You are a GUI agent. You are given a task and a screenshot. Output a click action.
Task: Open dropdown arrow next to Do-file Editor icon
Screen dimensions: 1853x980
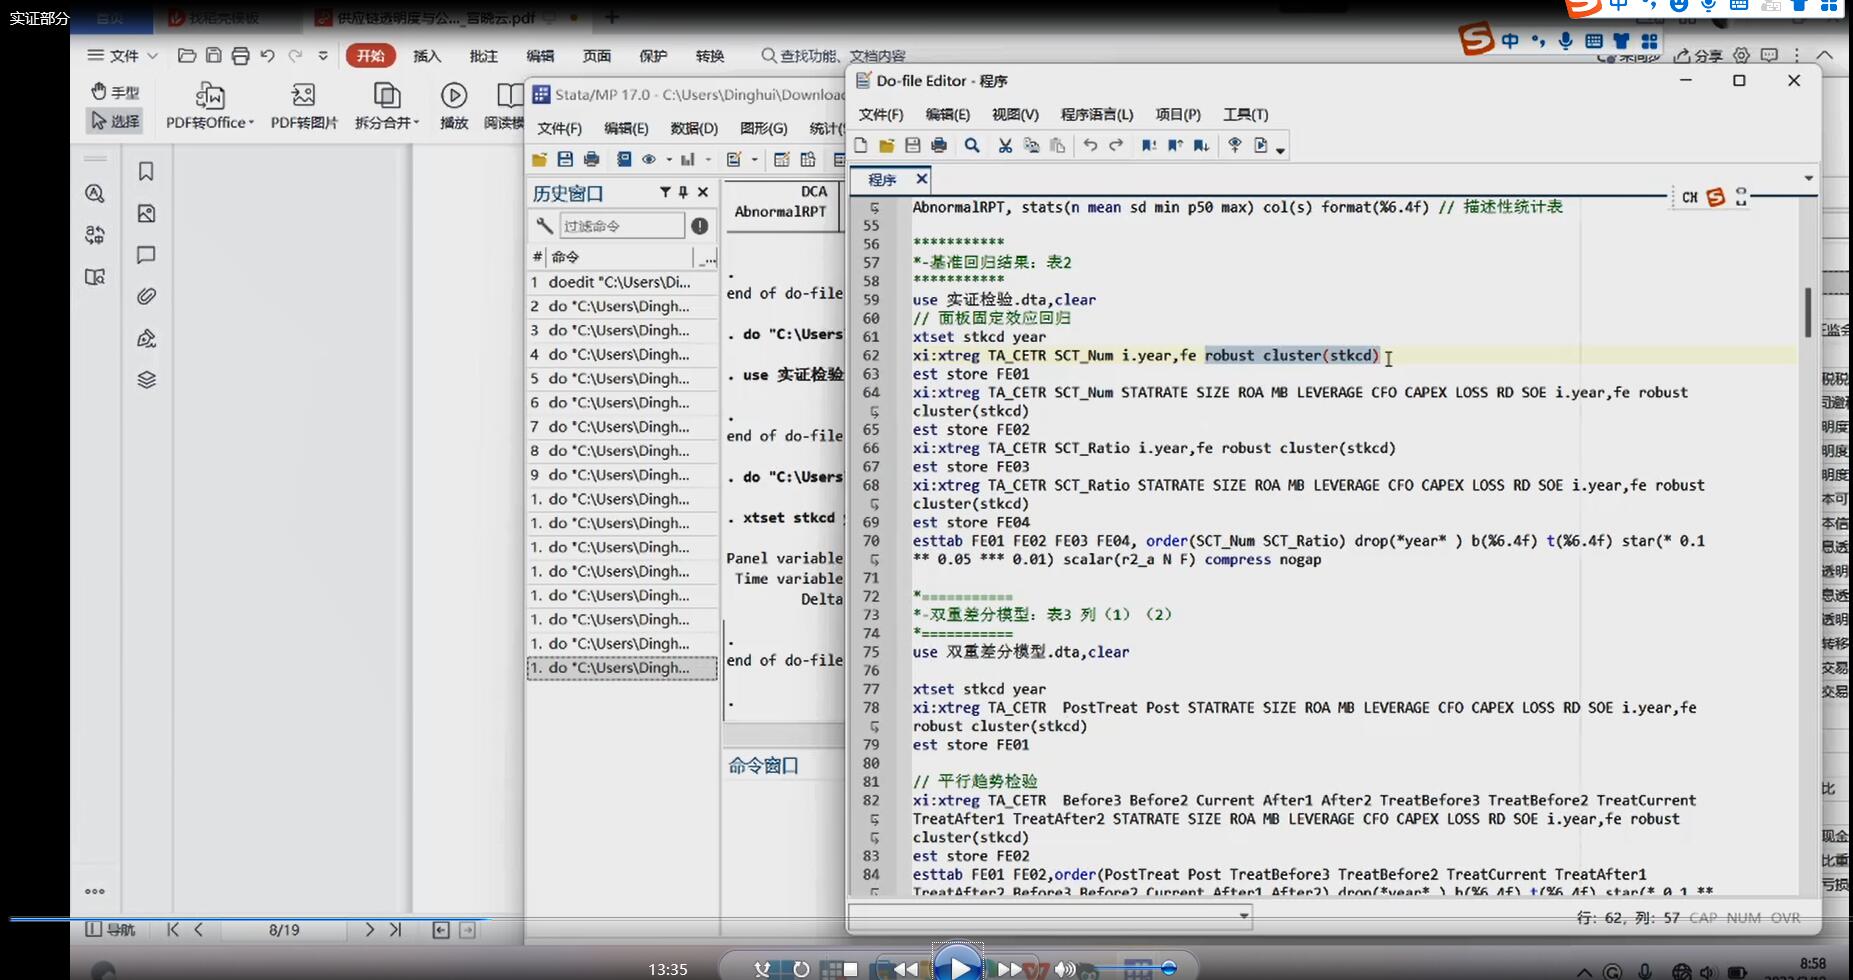pyautogui.click(x=754, y=160)
